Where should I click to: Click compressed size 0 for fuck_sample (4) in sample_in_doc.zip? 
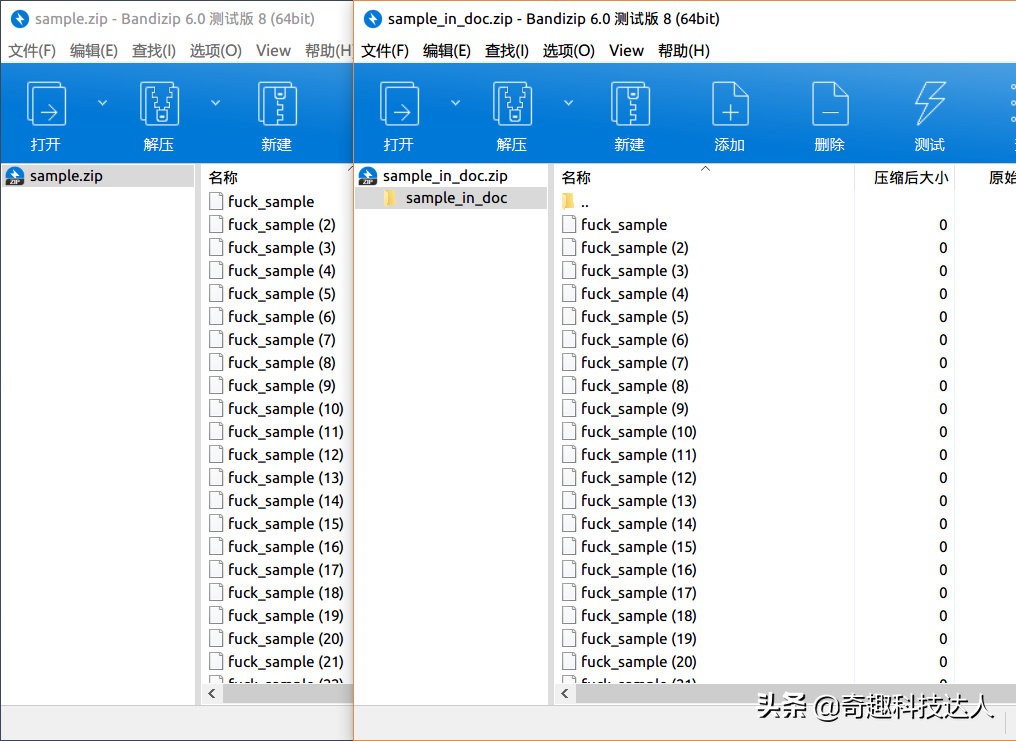click(943, 294)
